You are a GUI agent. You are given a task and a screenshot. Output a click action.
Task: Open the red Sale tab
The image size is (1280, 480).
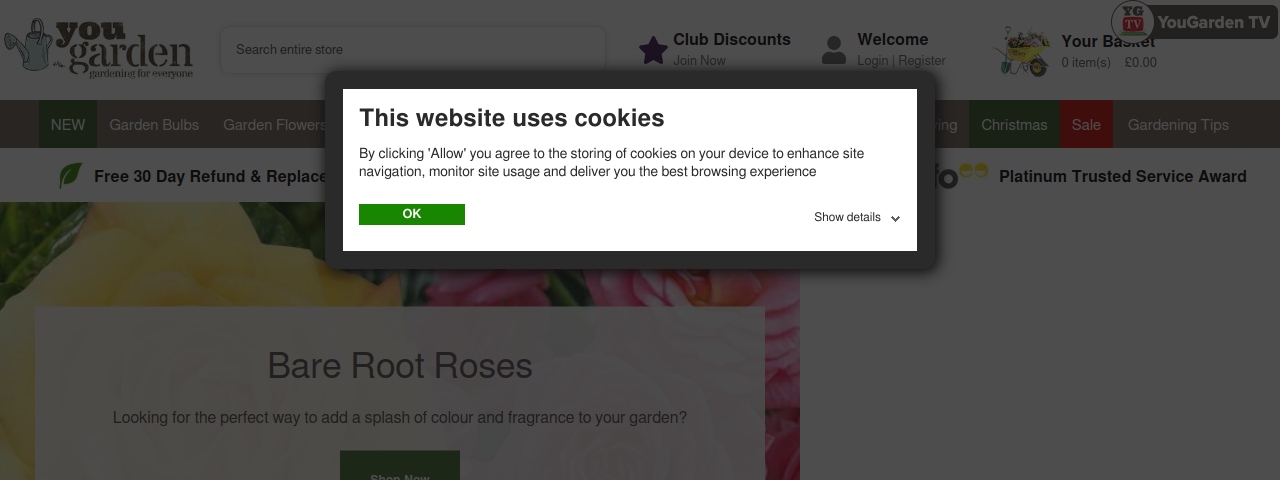pos(1086,125)
